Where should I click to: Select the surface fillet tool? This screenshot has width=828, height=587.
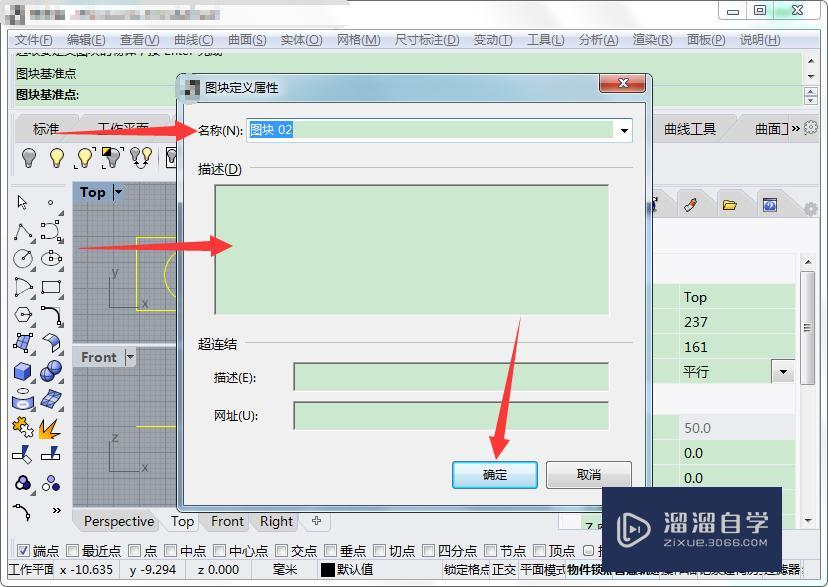51,343
